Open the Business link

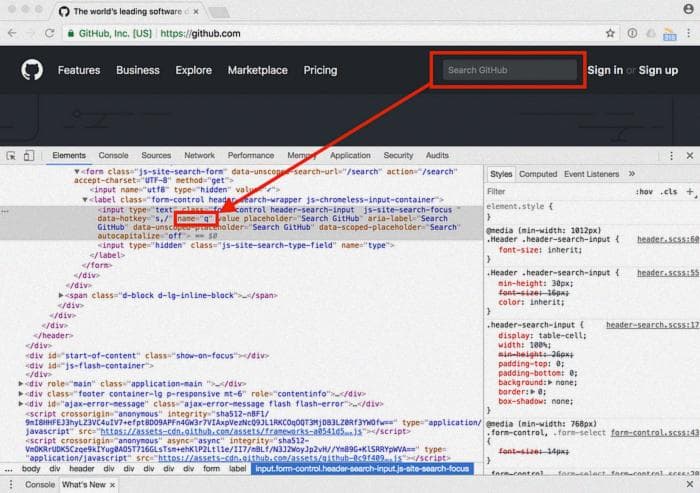(138, 70)
